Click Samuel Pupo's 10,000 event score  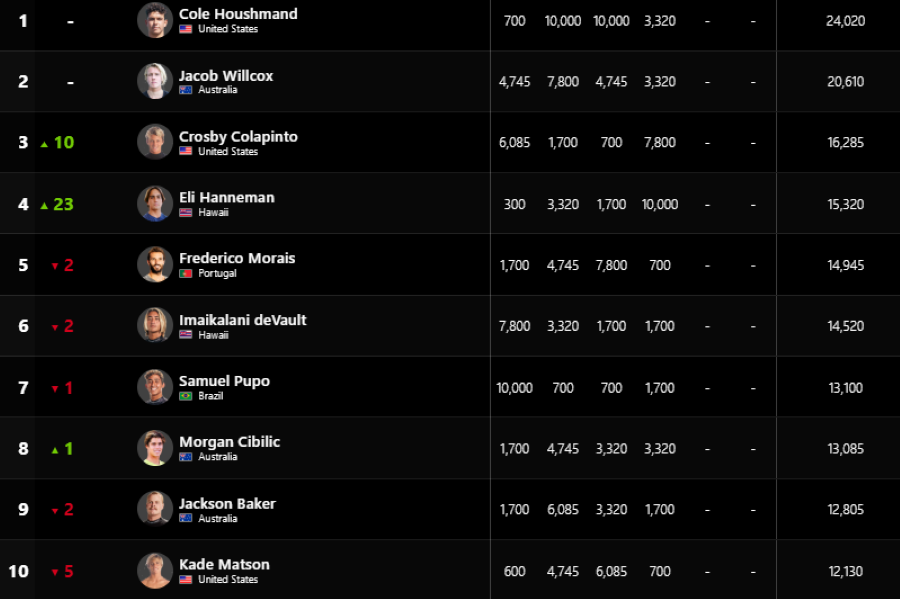coord(514,388)
